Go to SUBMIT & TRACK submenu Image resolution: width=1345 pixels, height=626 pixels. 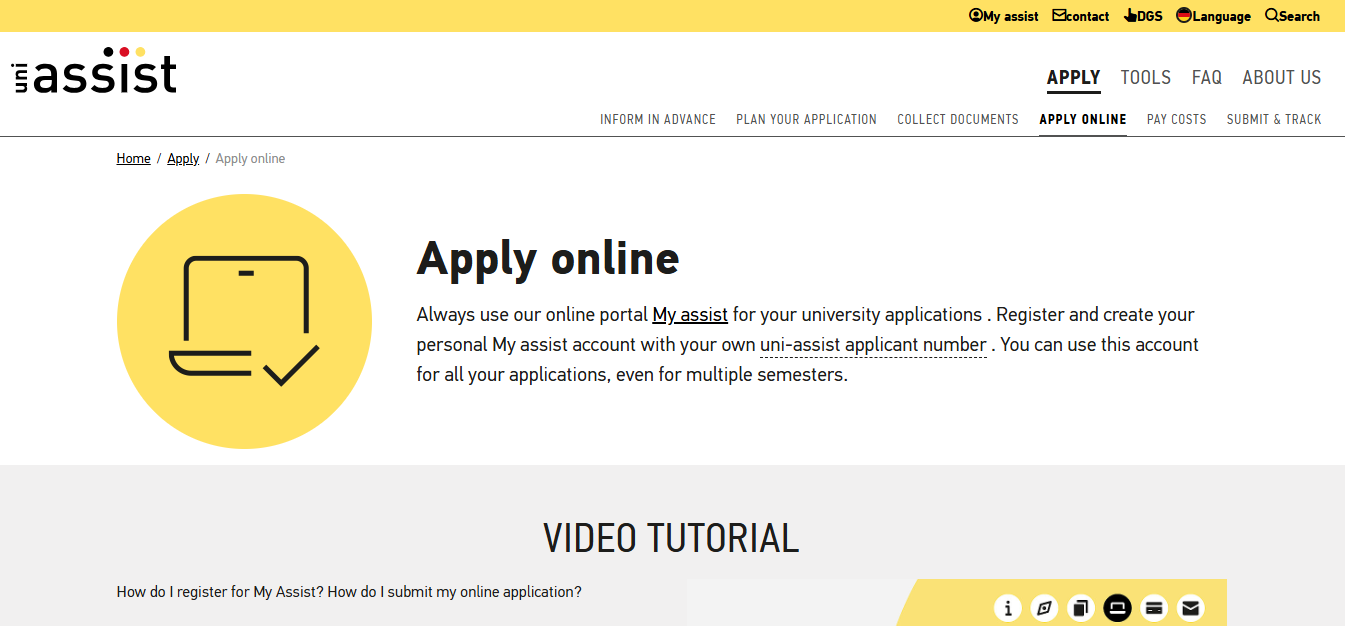coord(1274,119)
